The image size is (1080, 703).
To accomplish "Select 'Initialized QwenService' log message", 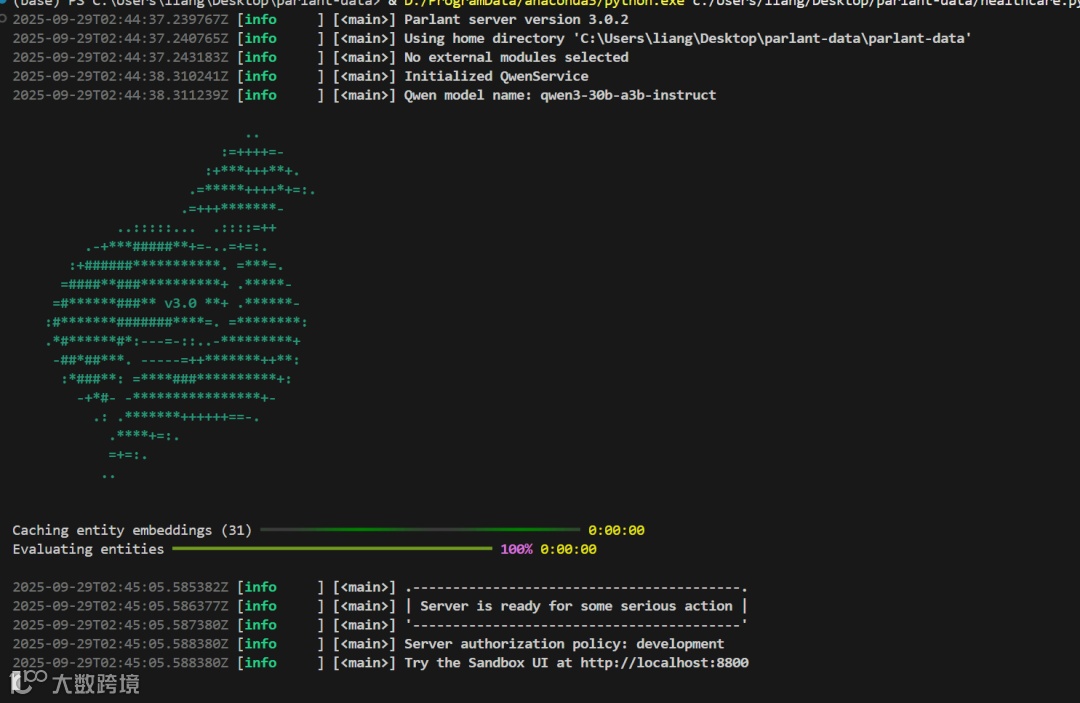I will tap(496, 76).
